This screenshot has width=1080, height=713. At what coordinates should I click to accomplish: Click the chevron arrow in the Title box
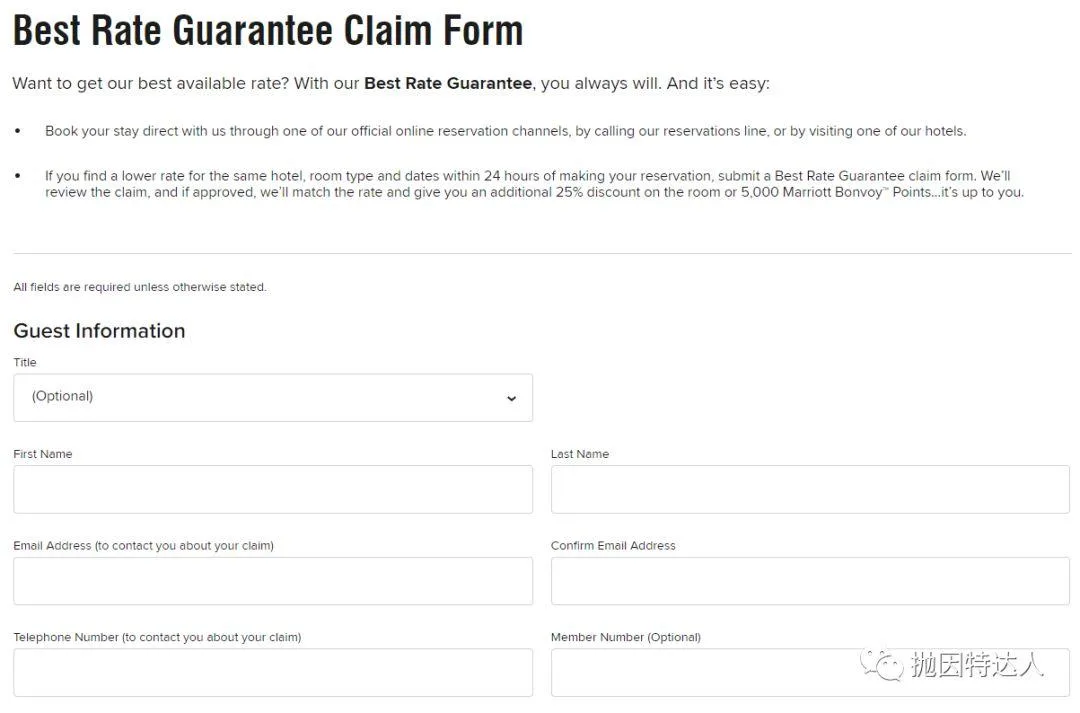(511, 398)
